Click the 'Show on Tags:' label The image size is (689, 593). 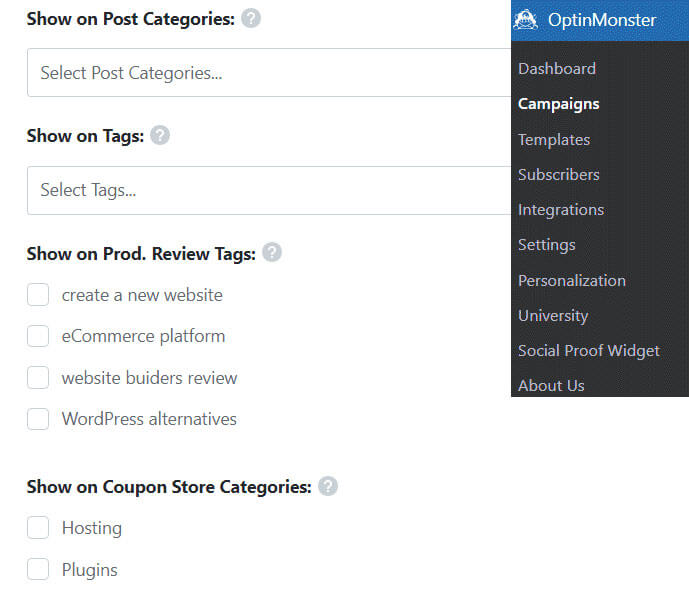coord(85,136)
